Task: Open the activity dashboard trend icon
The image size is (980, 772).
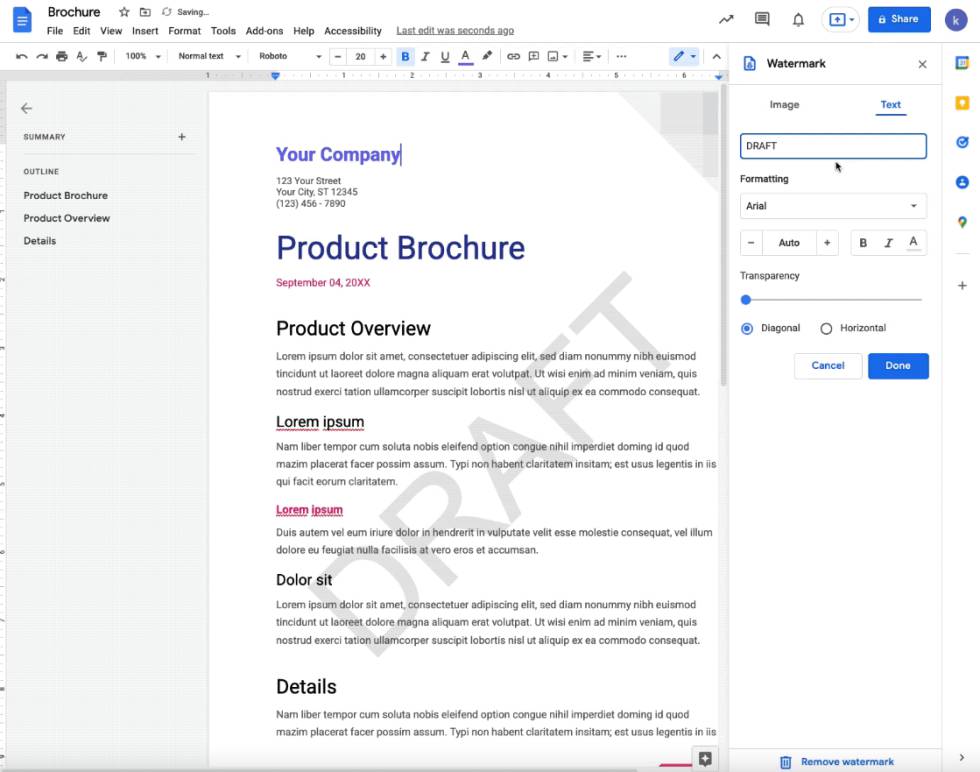Action: (x=726, y=19)
